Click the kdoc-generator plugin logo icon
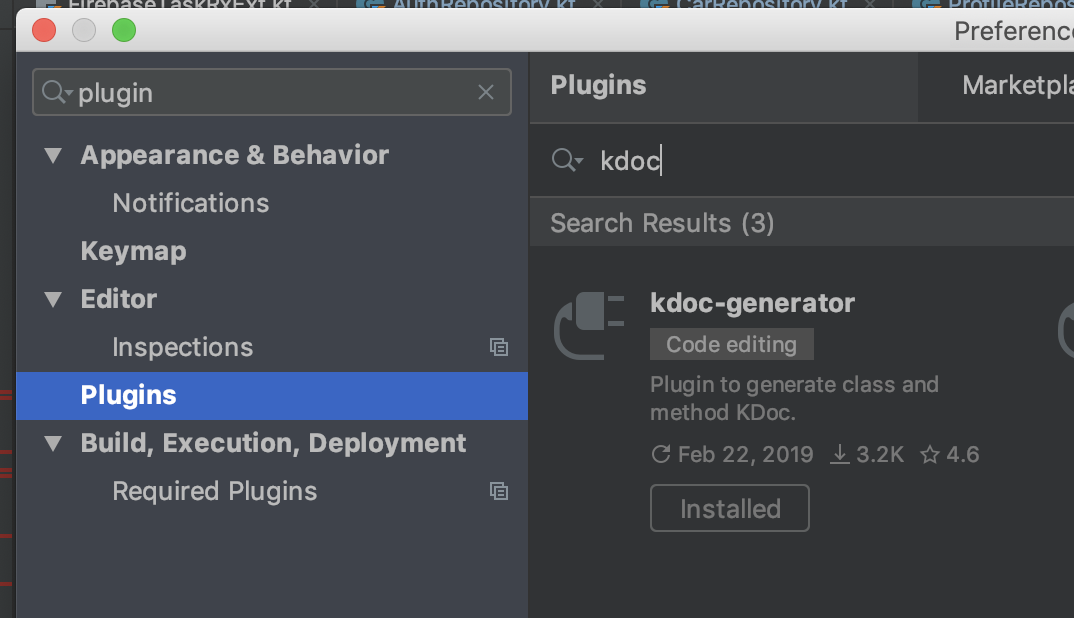Image resolution: width=1074 pixels, height=618 pixels. tap(588, 327)
